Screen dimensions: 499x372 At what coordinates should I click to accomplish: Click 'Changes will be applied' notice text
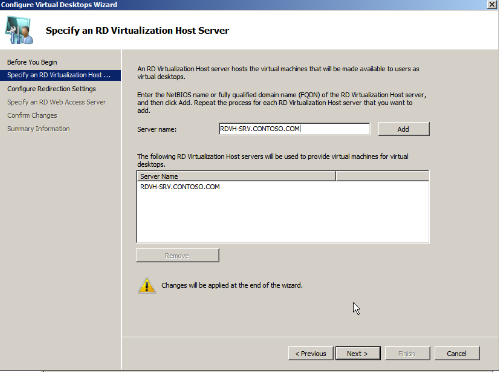coord(232,285)
